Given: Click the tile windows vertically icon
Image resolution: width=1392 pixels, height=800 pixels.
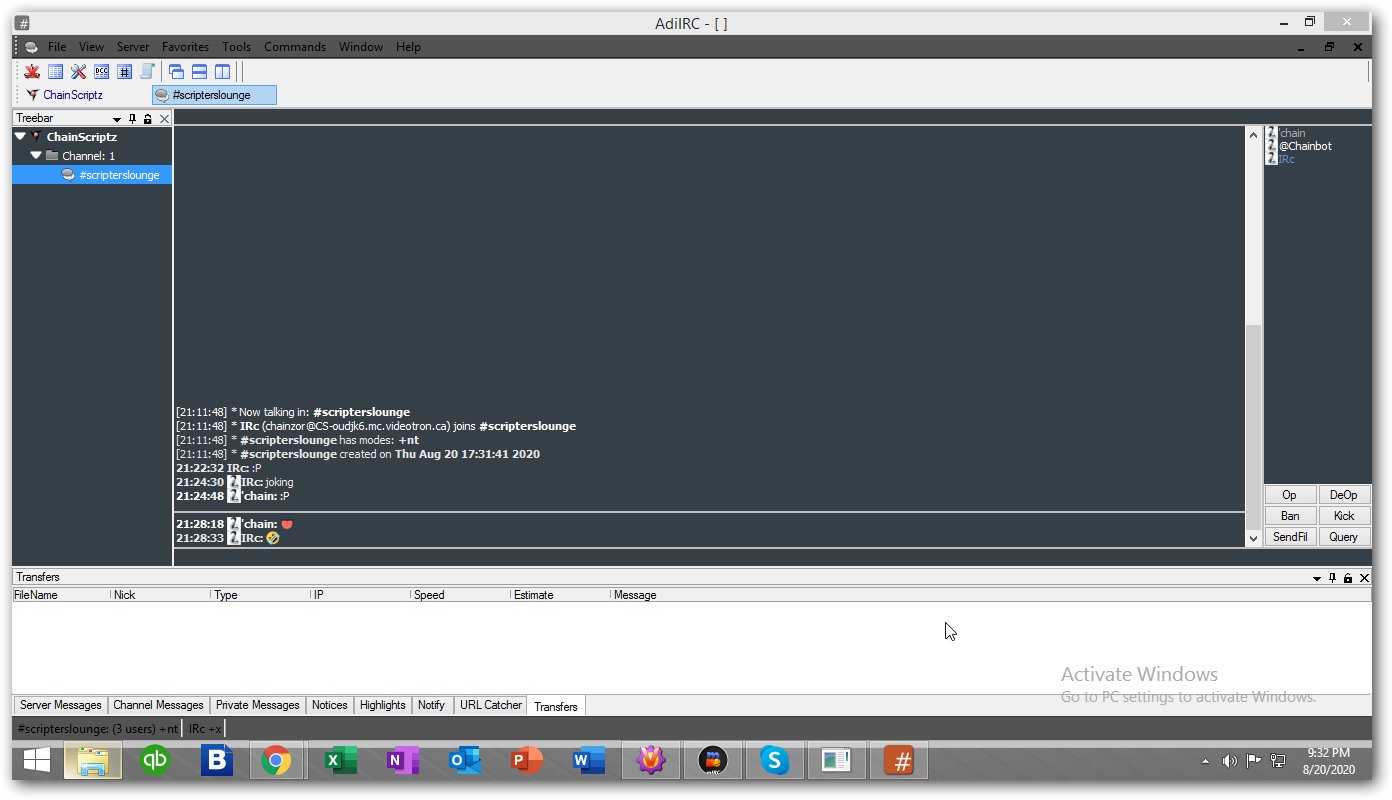Looking at the screenshot, I should tap(222, 71).
